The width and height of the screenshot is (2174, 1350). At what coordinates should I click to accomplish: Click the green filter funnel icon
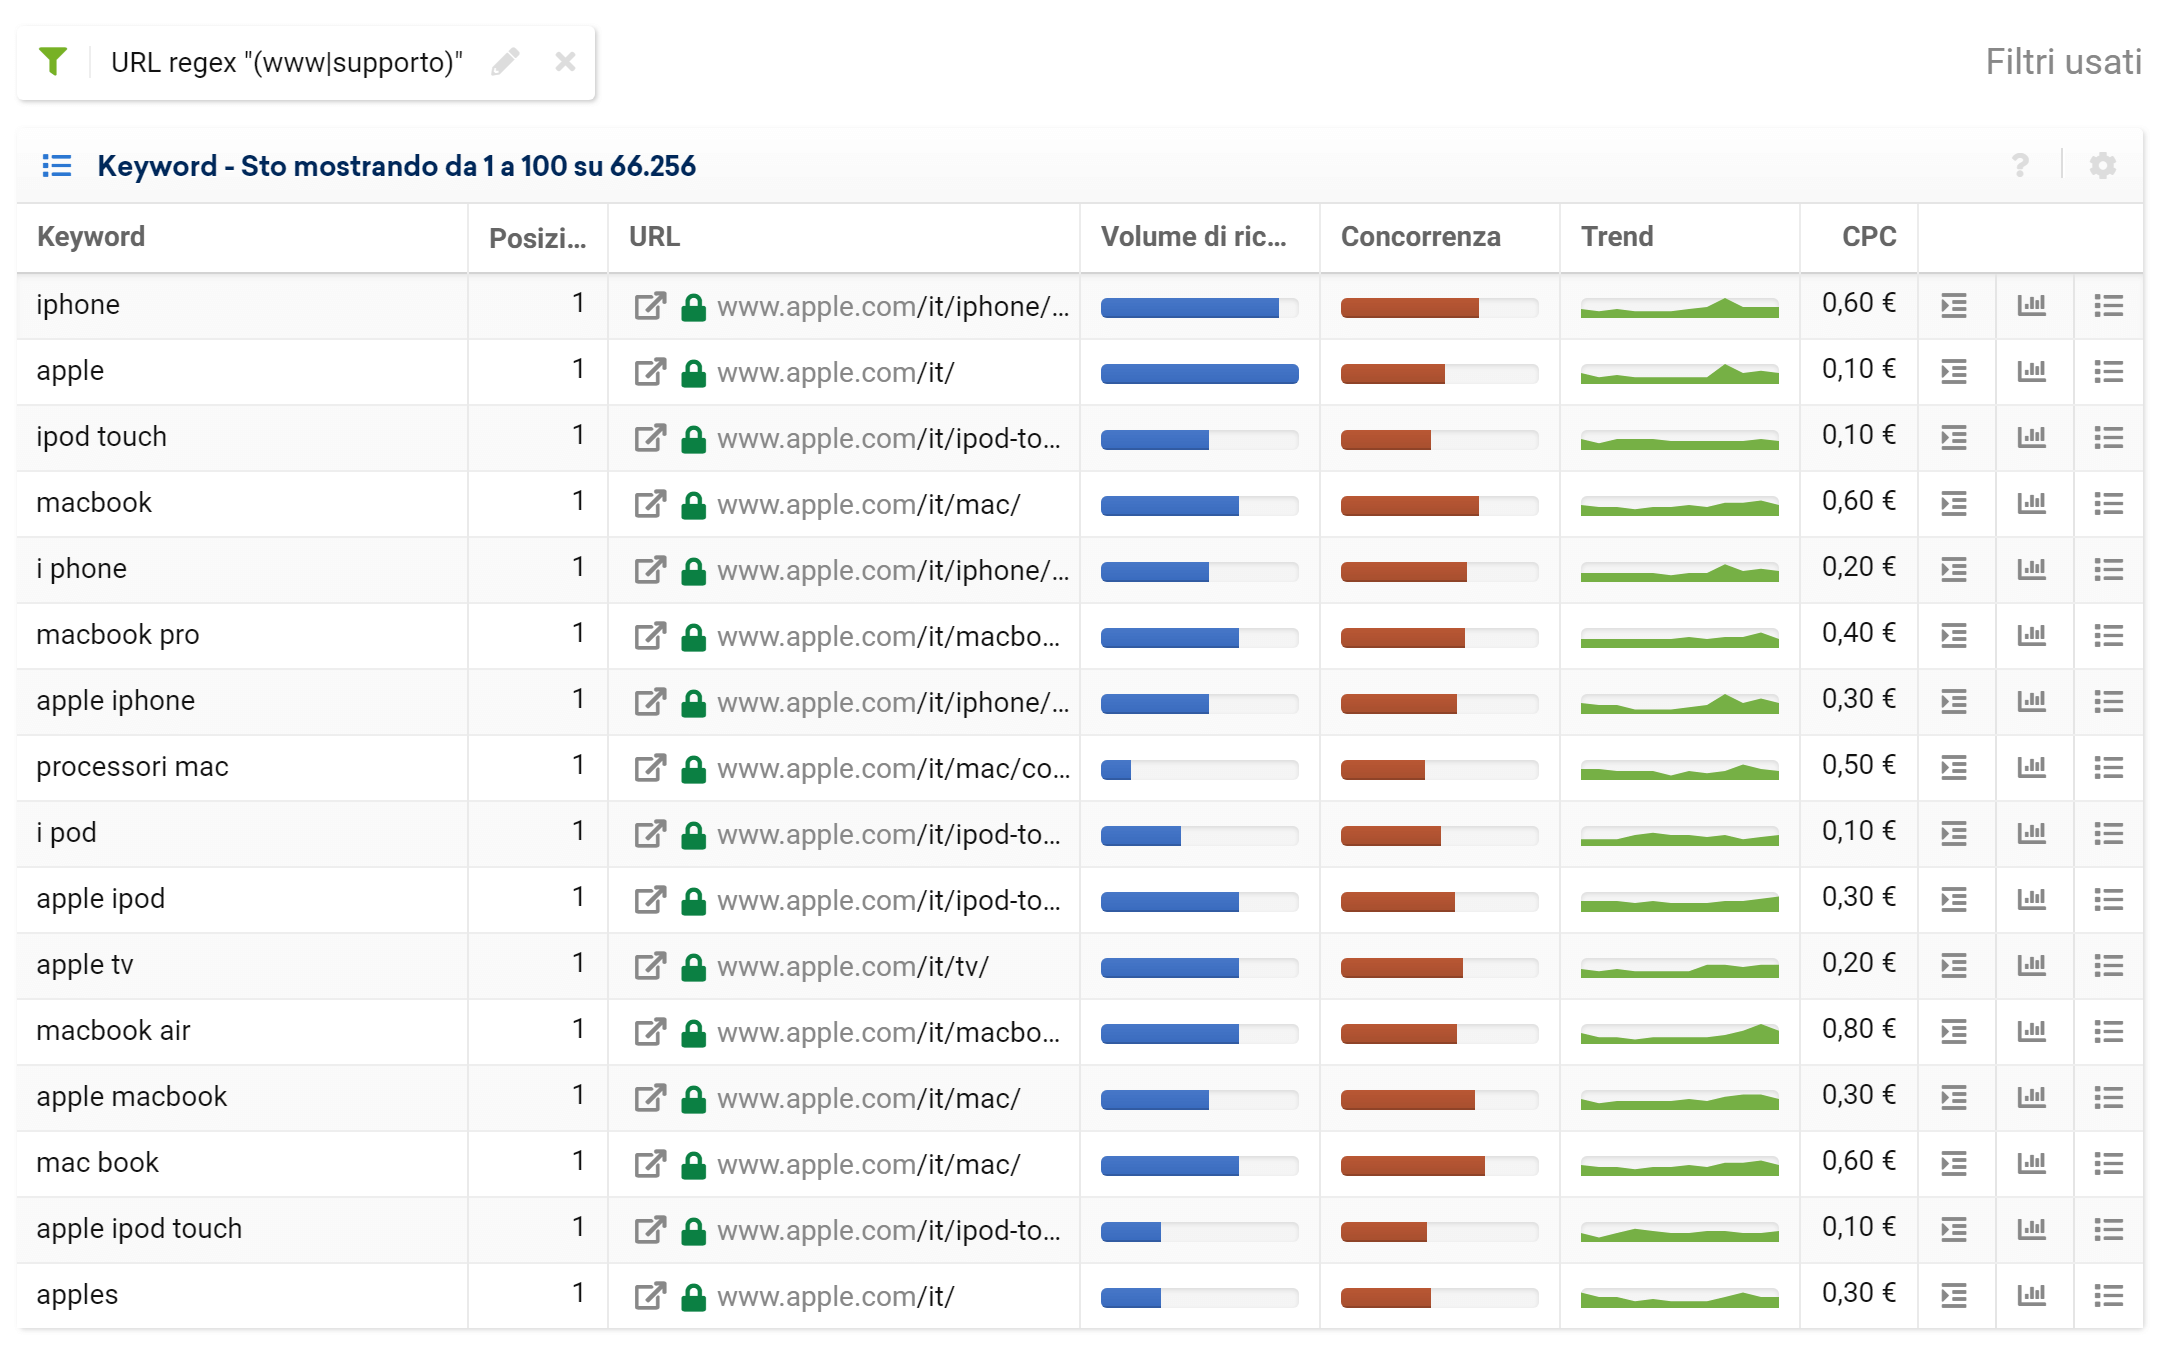coord(53,62)
